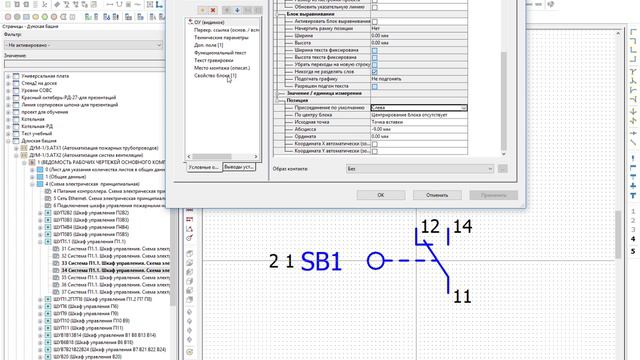Image resolution: width=640 pixels, height=360 pixels.
Task: Open the filter dropdown 'Не активировано'
Action: pyautogui.click(x=83, y=45)
